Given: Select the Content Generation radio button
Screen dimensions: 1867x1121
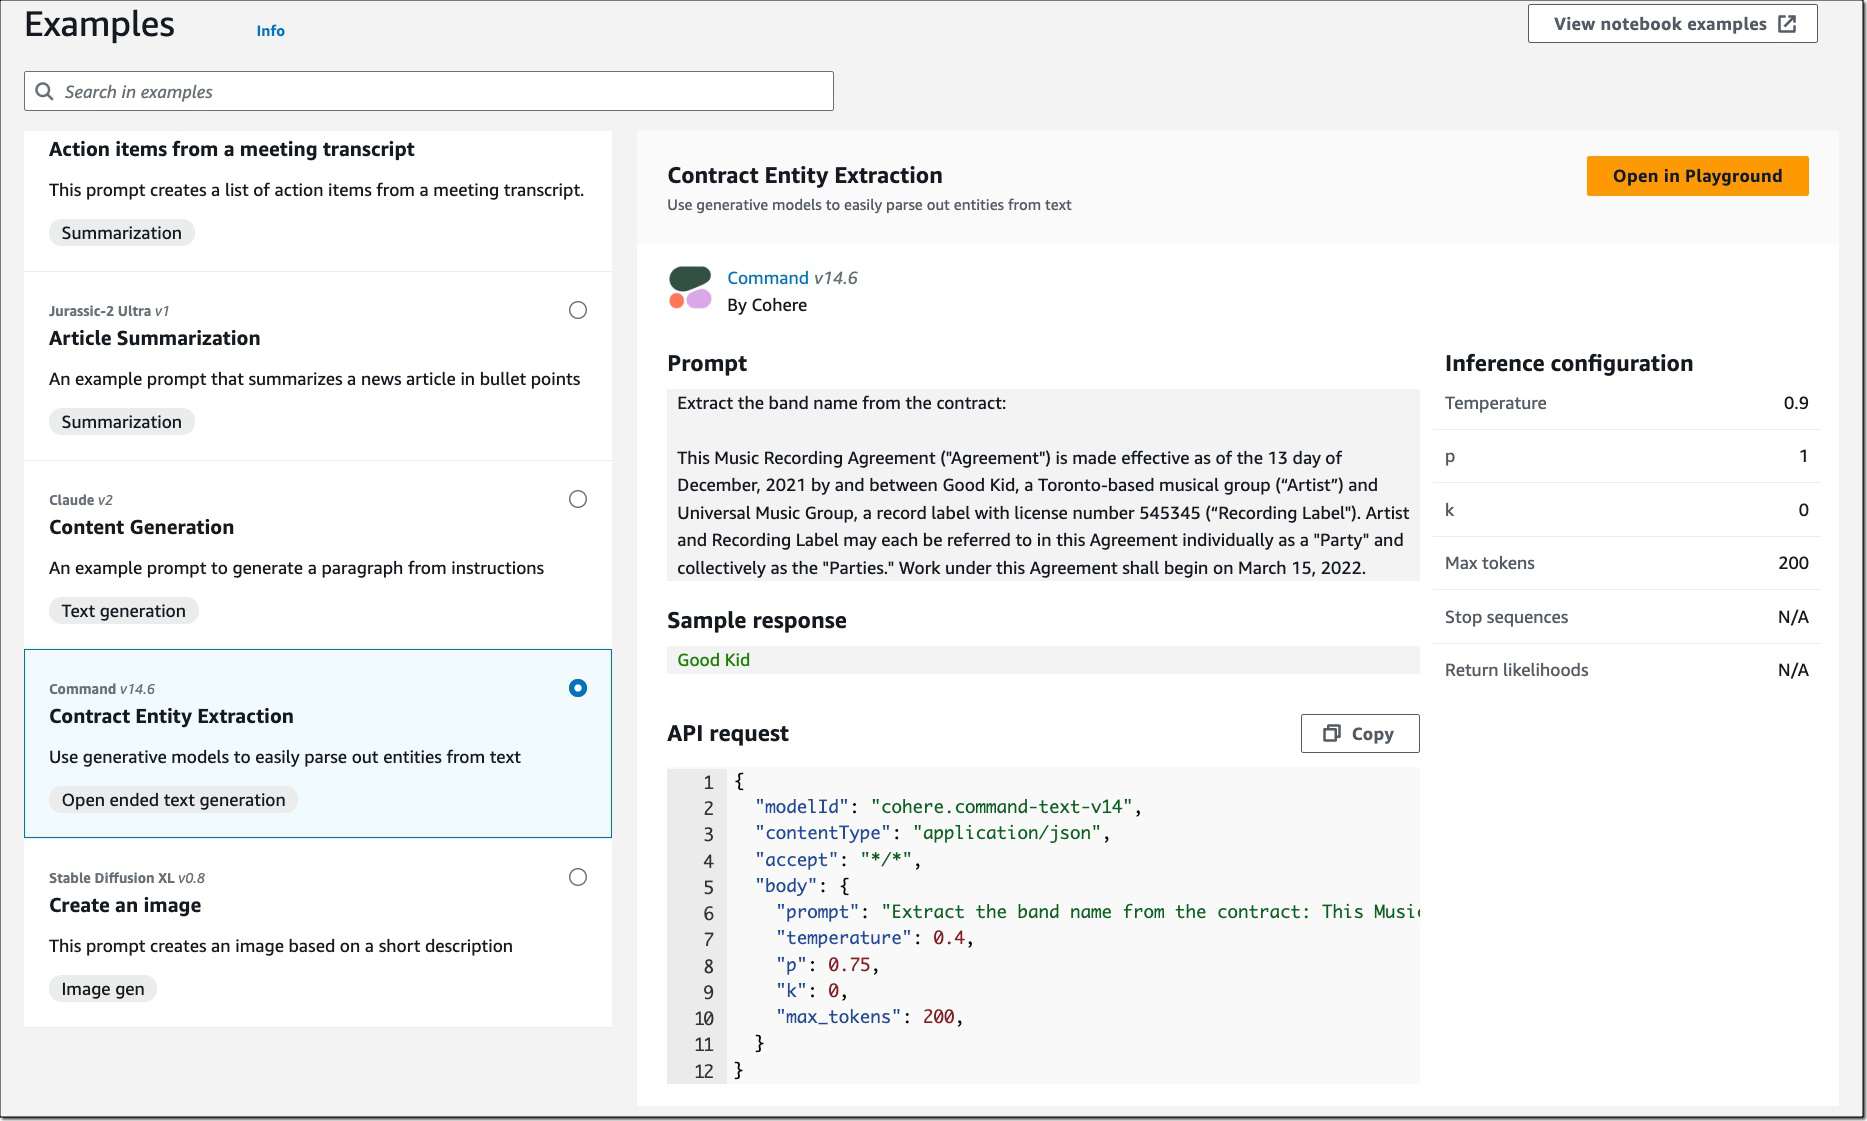Looking at the screenshot, I should pos(578,499).
